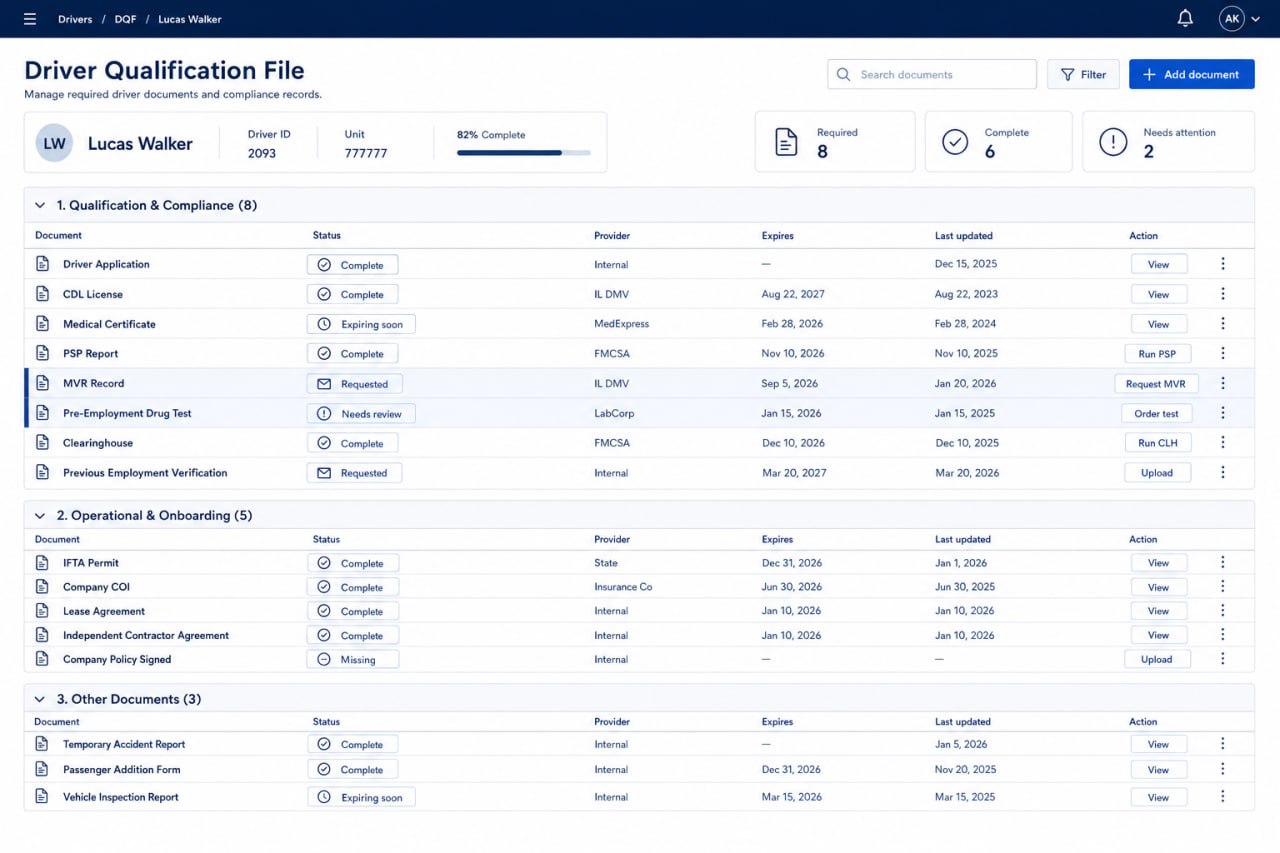
Task: Open more options for Clearinghouse row
Action: click(1222, 443)
